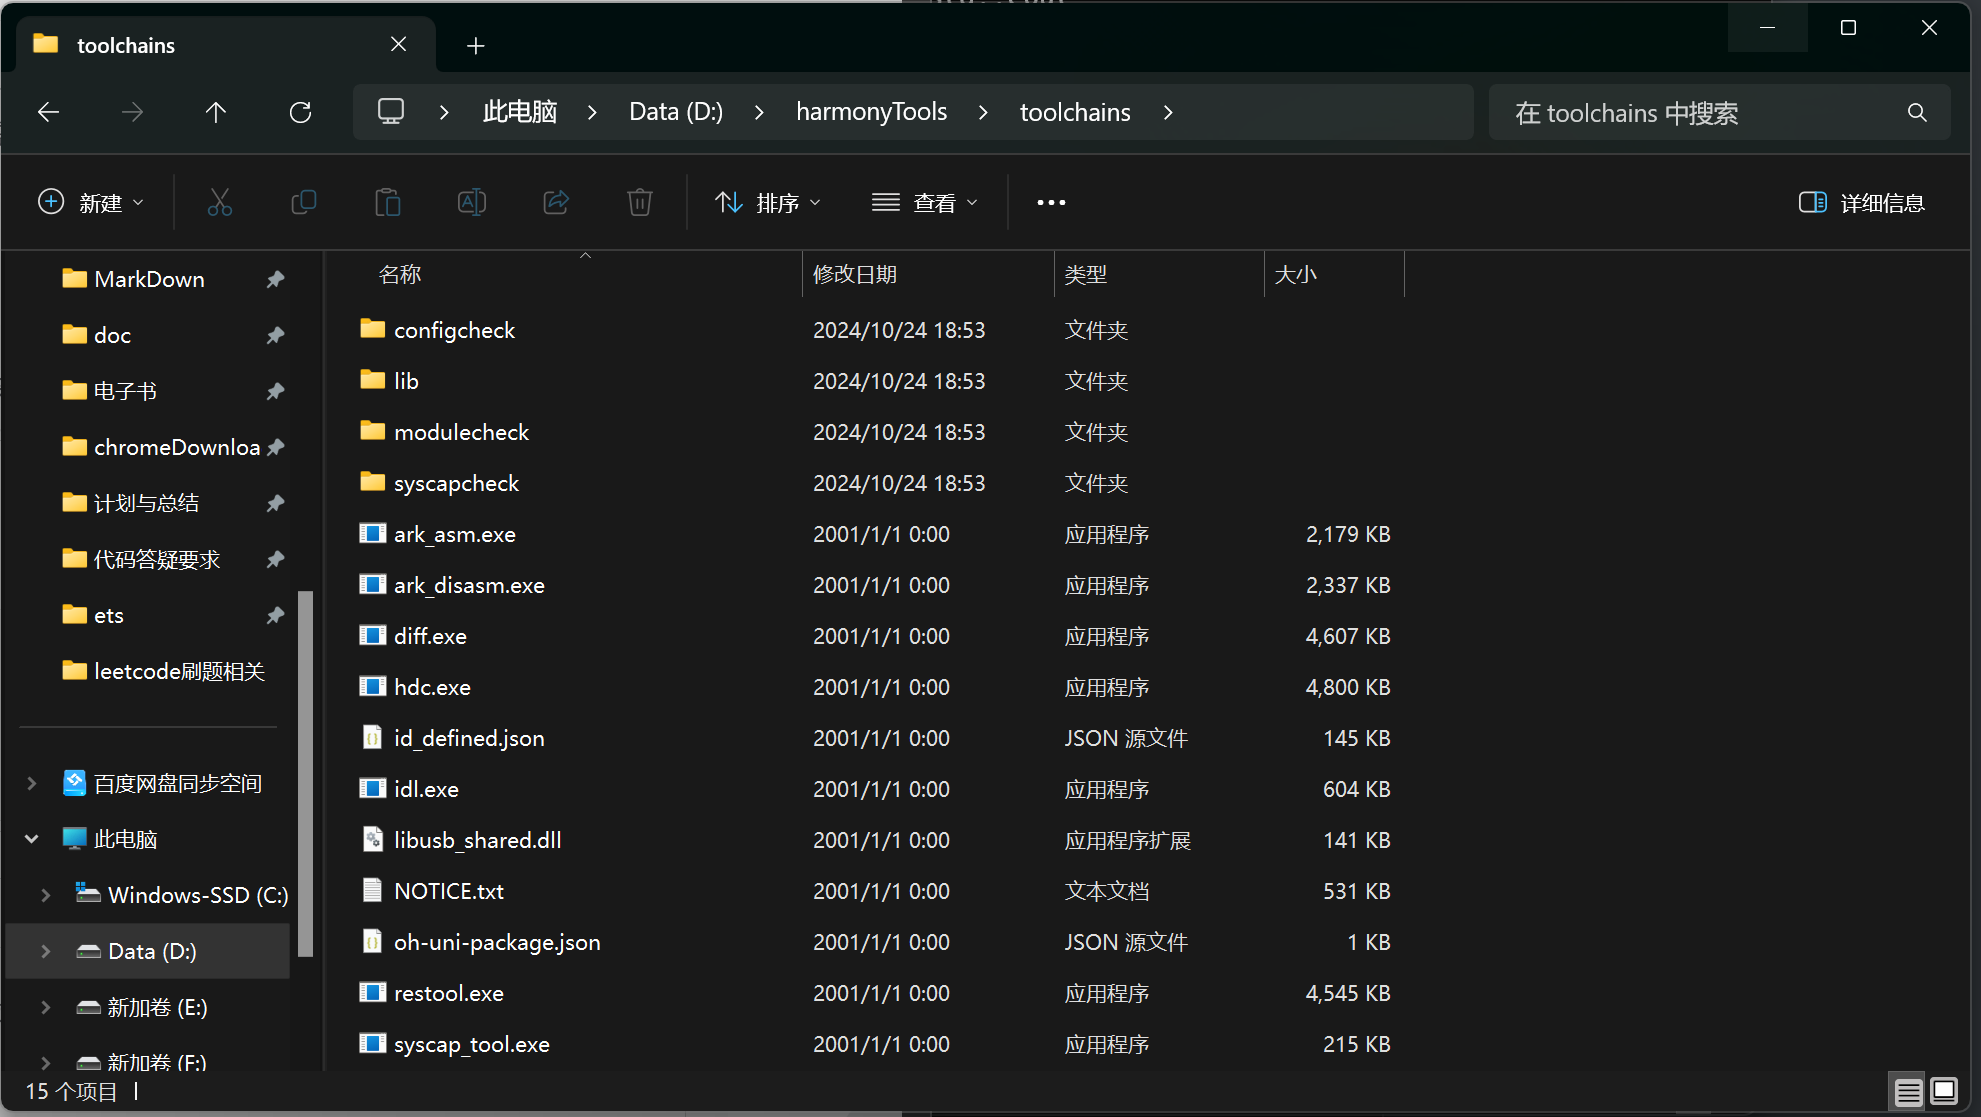Click the monitor icon in address bar
The image size is (1981, 1117).
pos(391,111)
